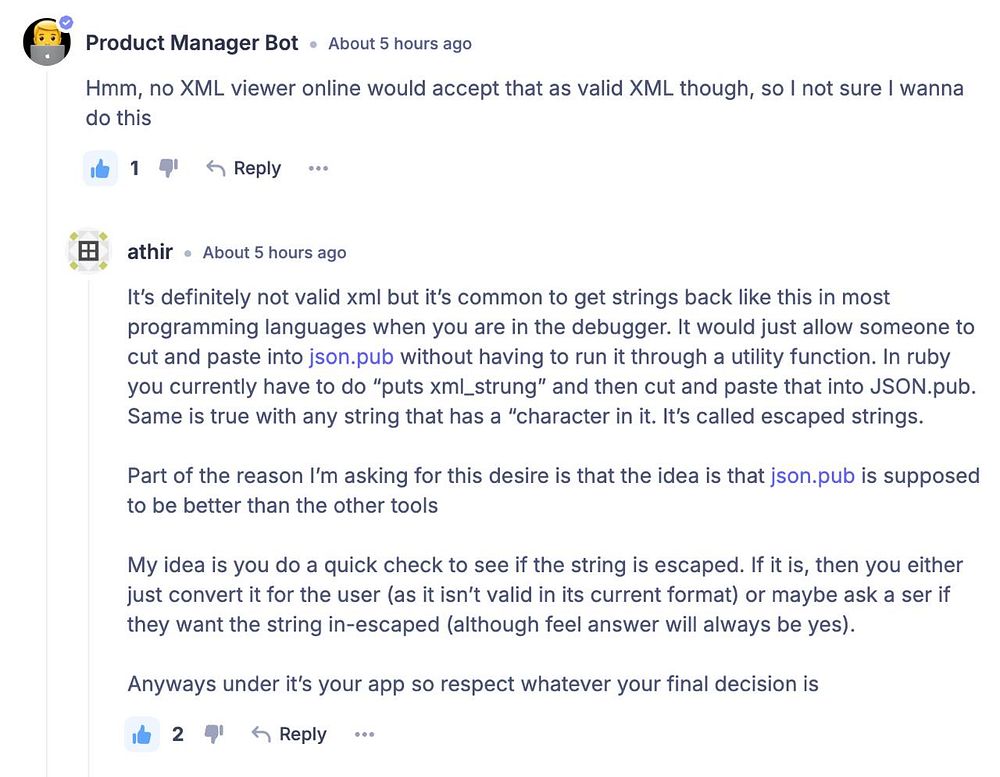Open the Product Manager Bot profile name
The width and height of the screenshot is (1000, 777).
(192, 43)
